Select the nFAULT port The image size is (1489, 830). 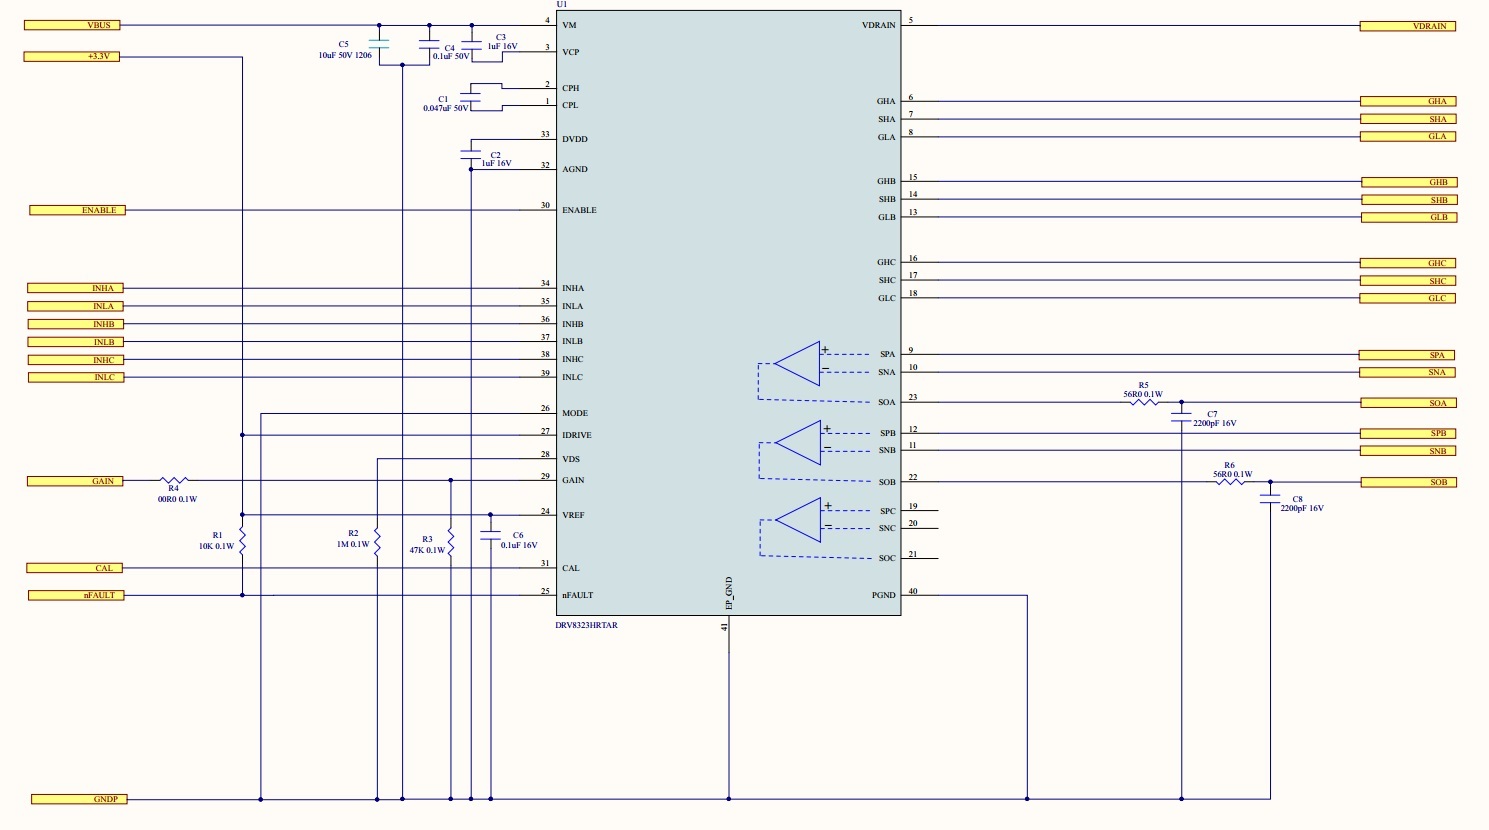[x=76, y=595]
